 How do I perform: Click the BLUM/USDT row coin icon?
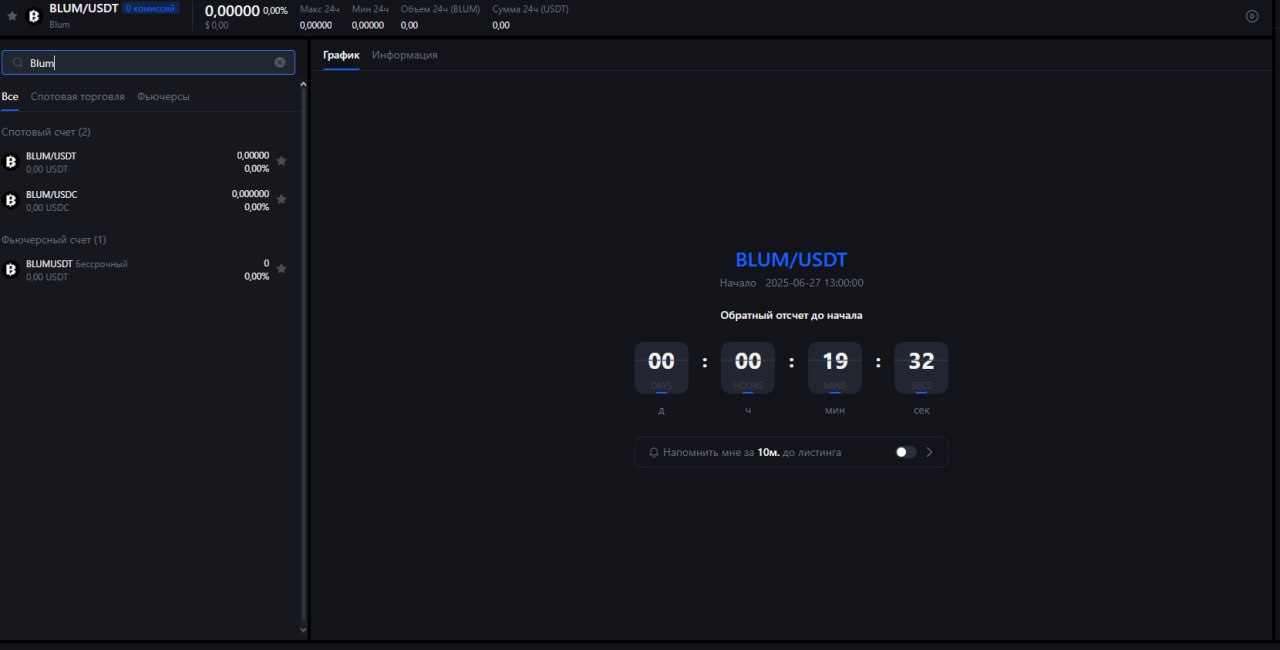click(x=11, y=162)
